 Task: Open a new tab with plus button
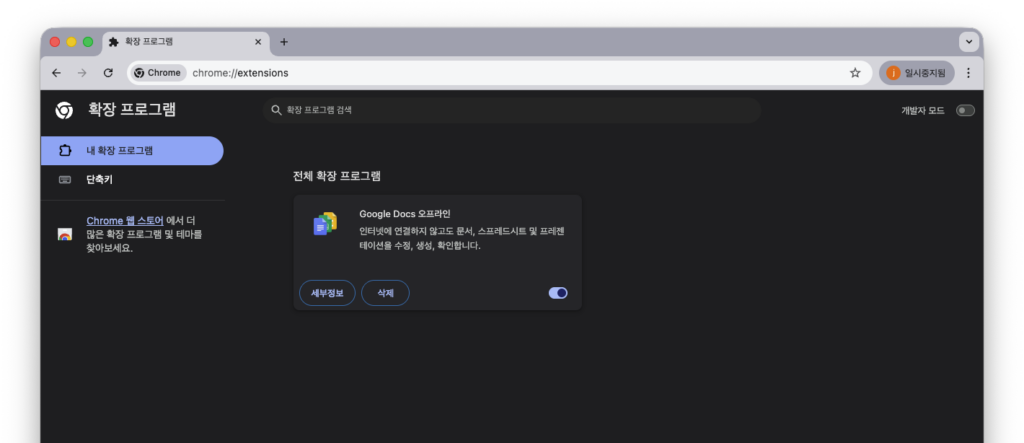[x=284, y=42]
